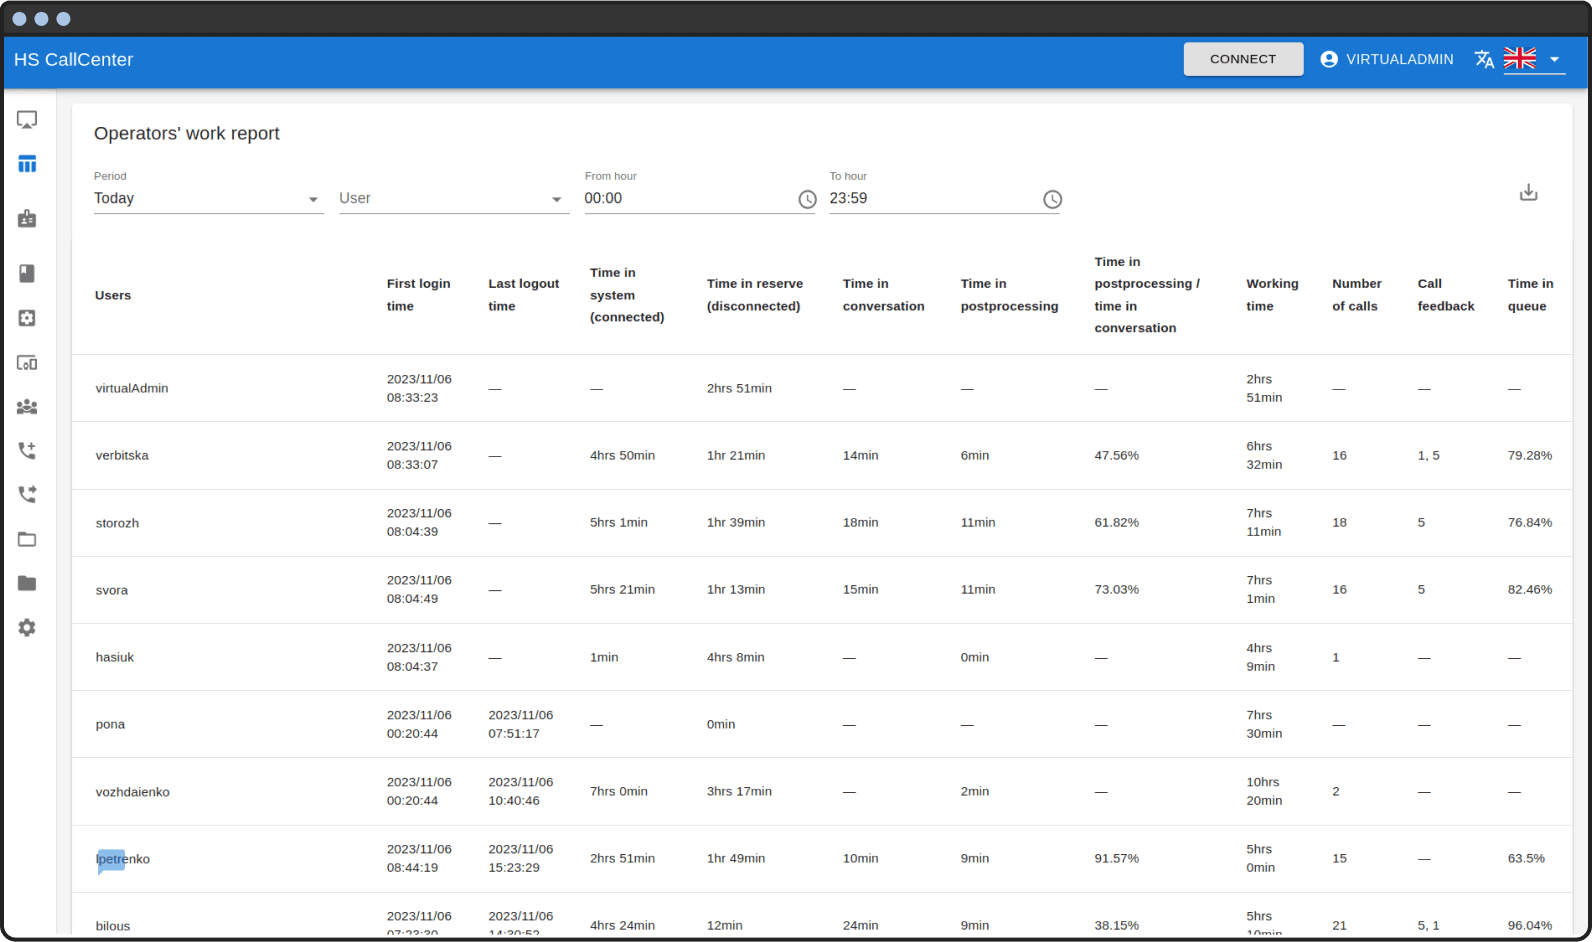Select the blue table report icon
Image resolution: width=1592 pixels, height=942 pixels.
[27, 164]
